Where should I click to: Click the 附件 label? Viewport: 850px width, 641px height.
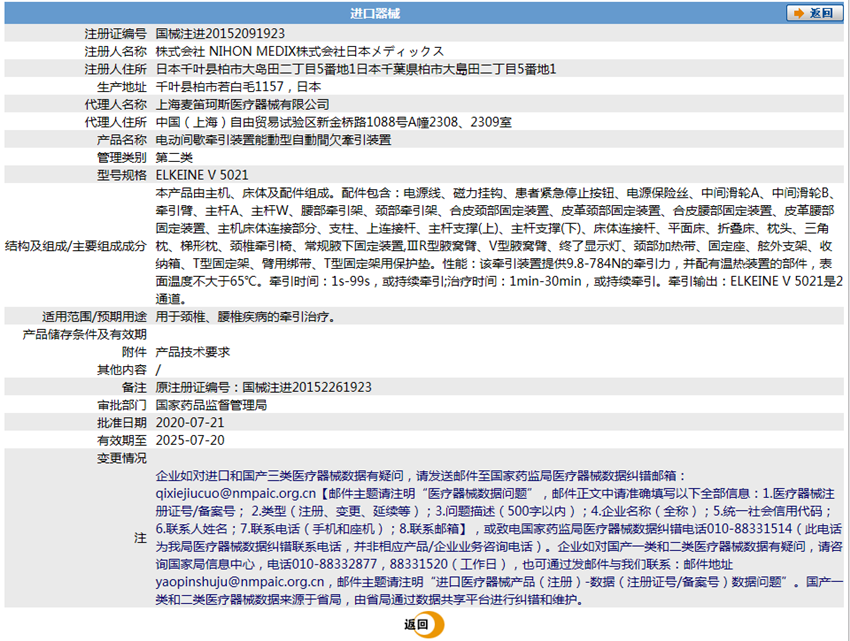pyautogui.click(x=134, y=352)
